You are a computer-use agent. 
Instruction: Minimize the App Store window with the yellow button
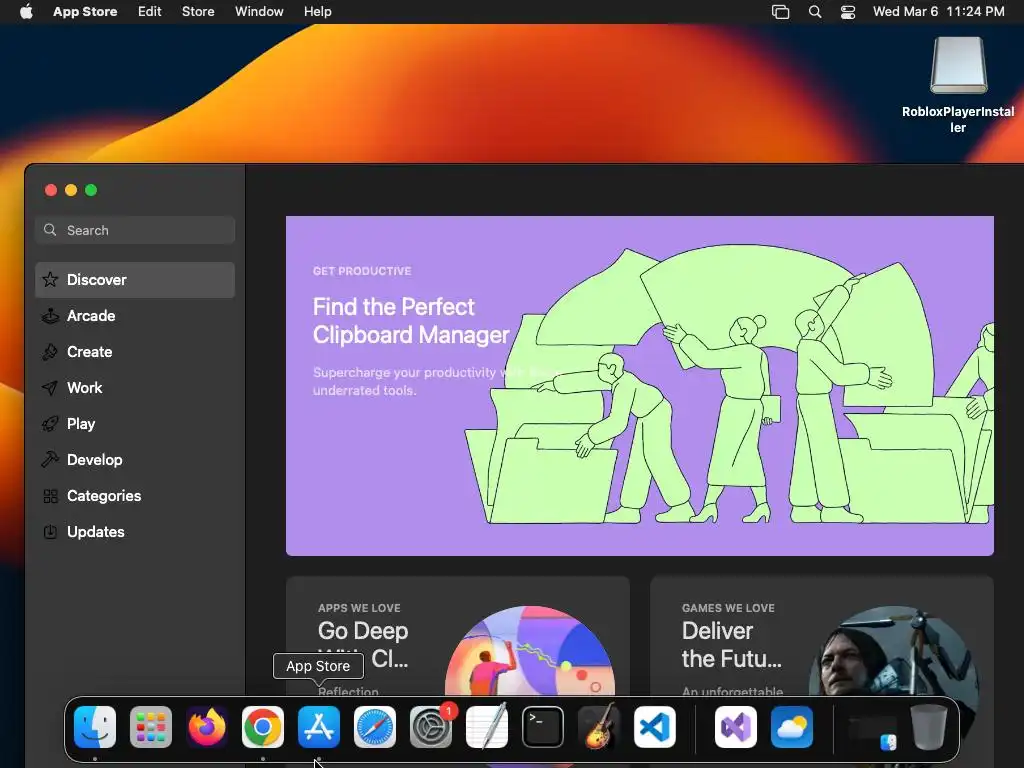(x=71, y=190)
